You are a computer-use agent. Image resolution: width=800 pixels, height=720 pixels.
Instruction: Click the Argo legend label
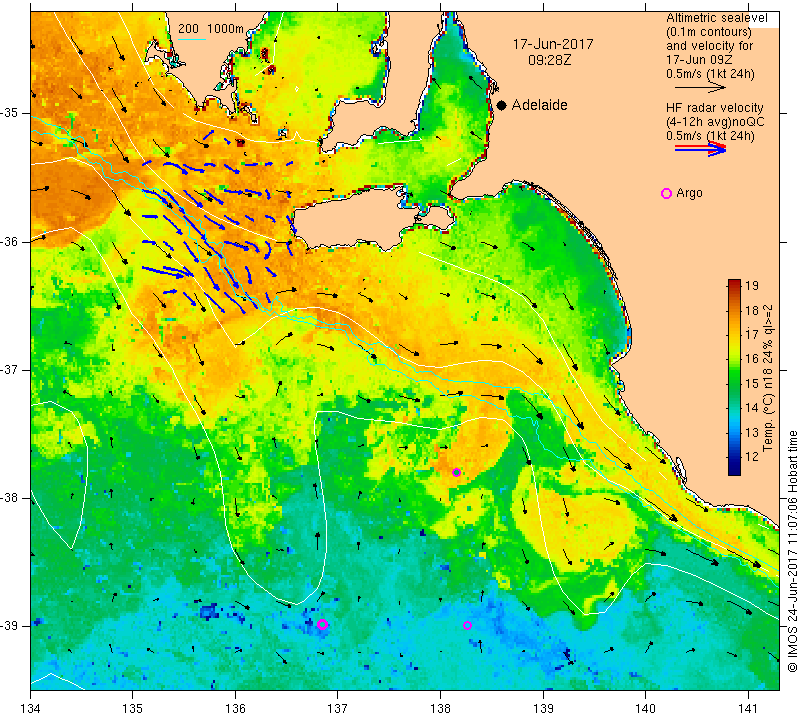[x=689, y=193]
